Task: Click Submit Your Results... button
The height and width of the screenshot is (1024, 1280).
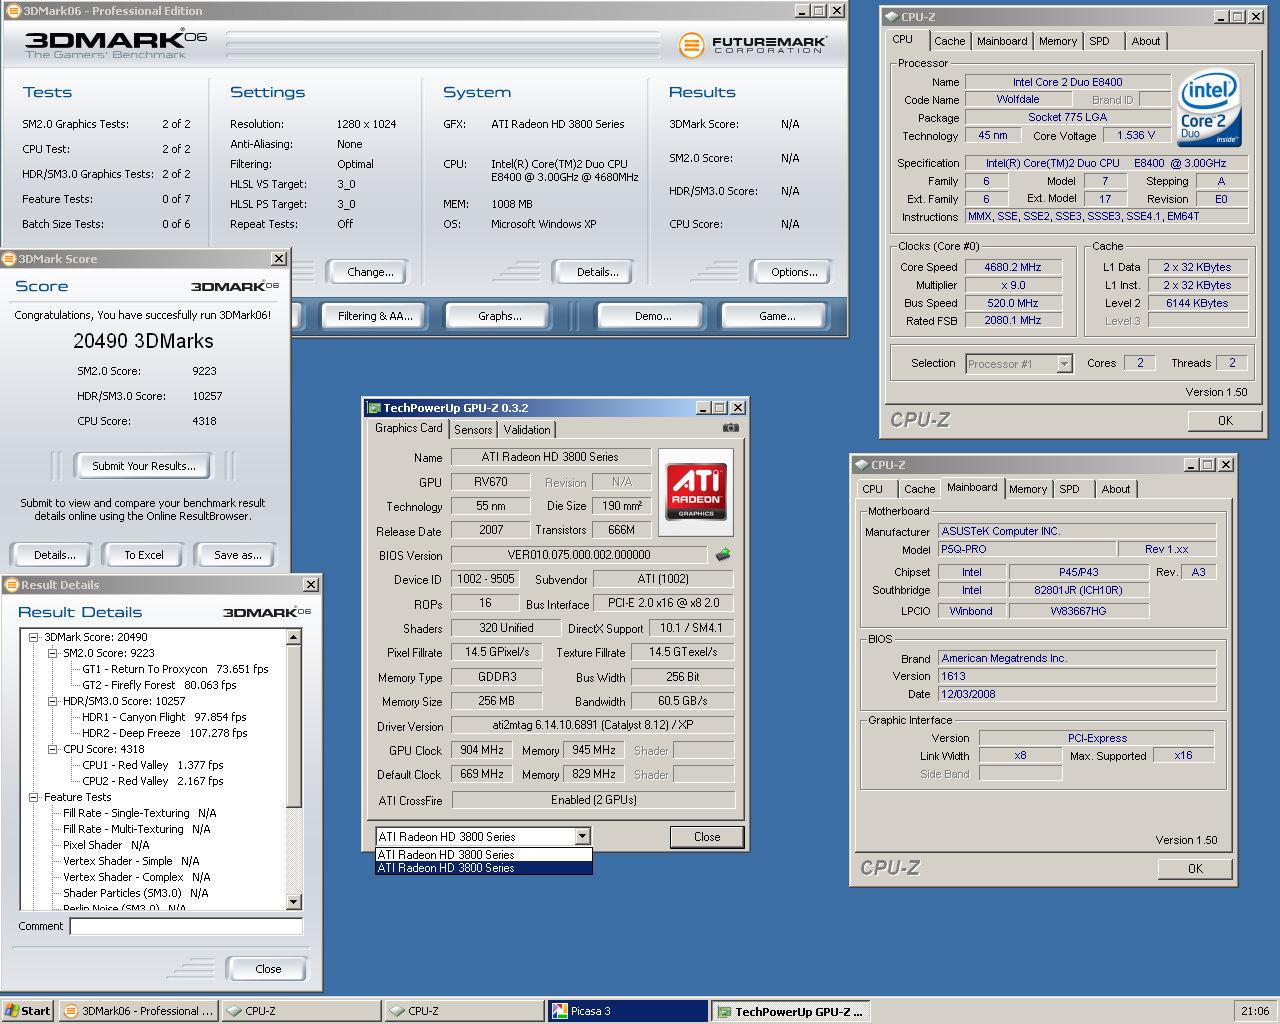Action: click(x=144, y=466)
